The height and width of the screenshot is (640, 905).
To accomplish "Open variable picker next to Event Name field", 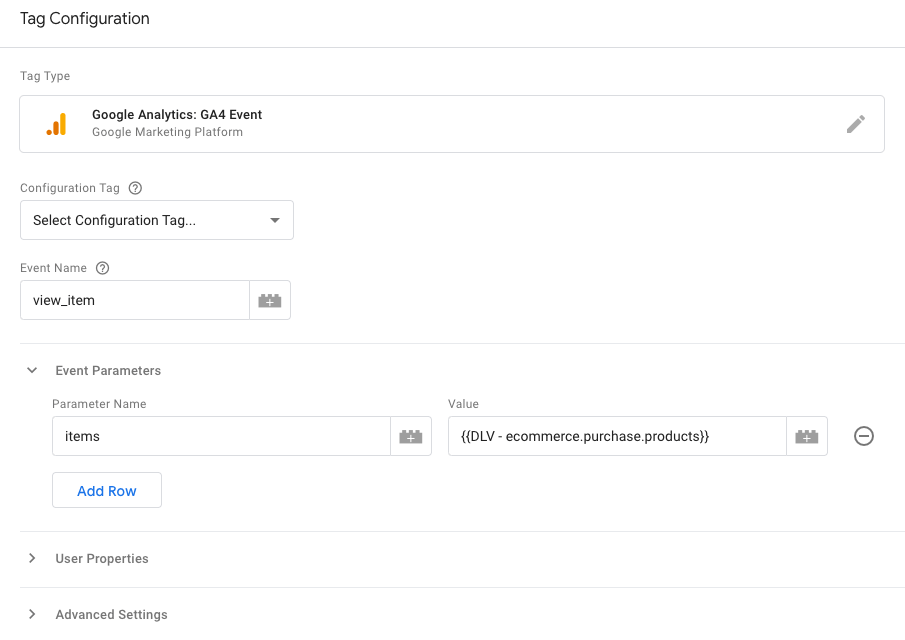I will 270,300.
